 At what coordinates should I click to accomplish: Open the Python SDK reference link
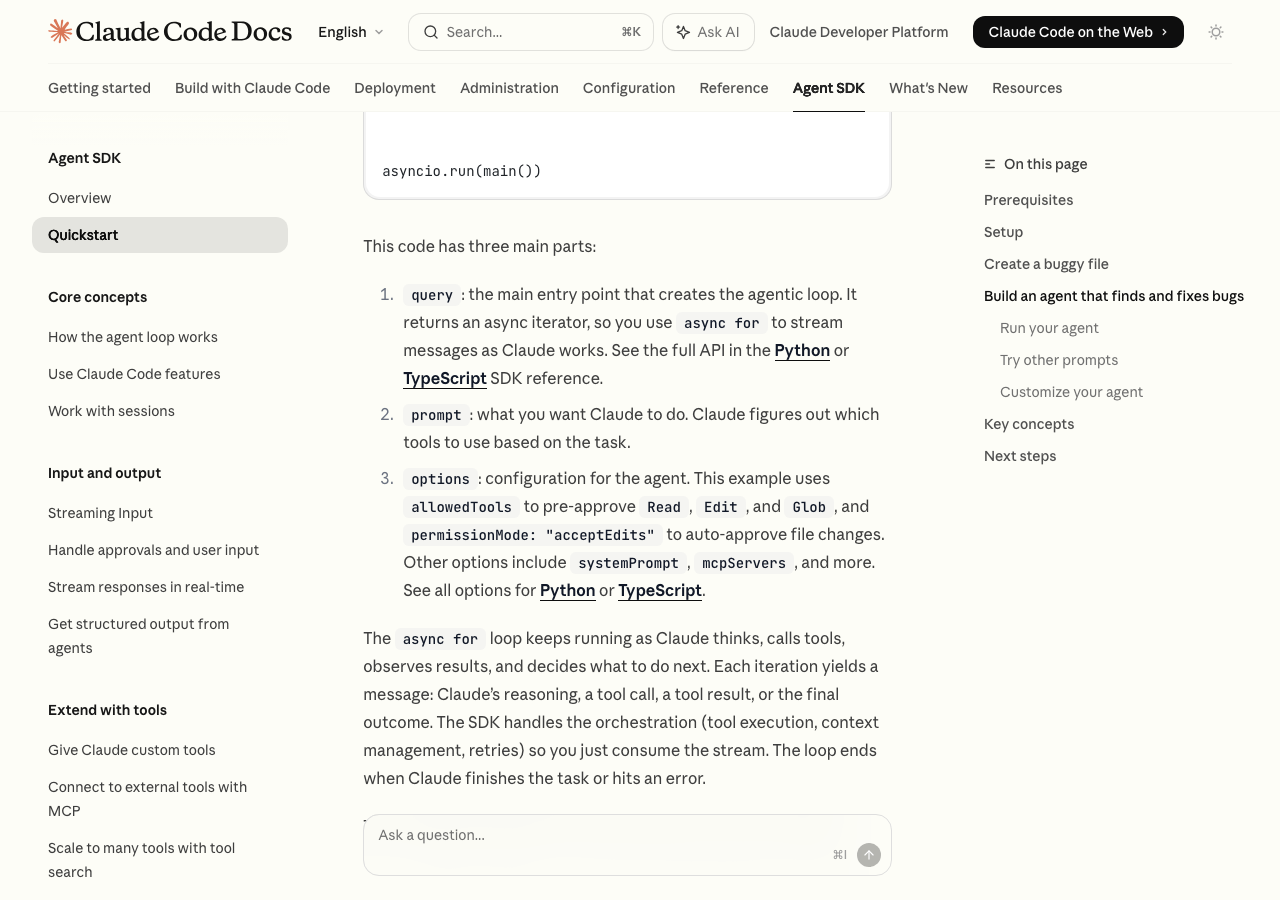click(801, 350)
